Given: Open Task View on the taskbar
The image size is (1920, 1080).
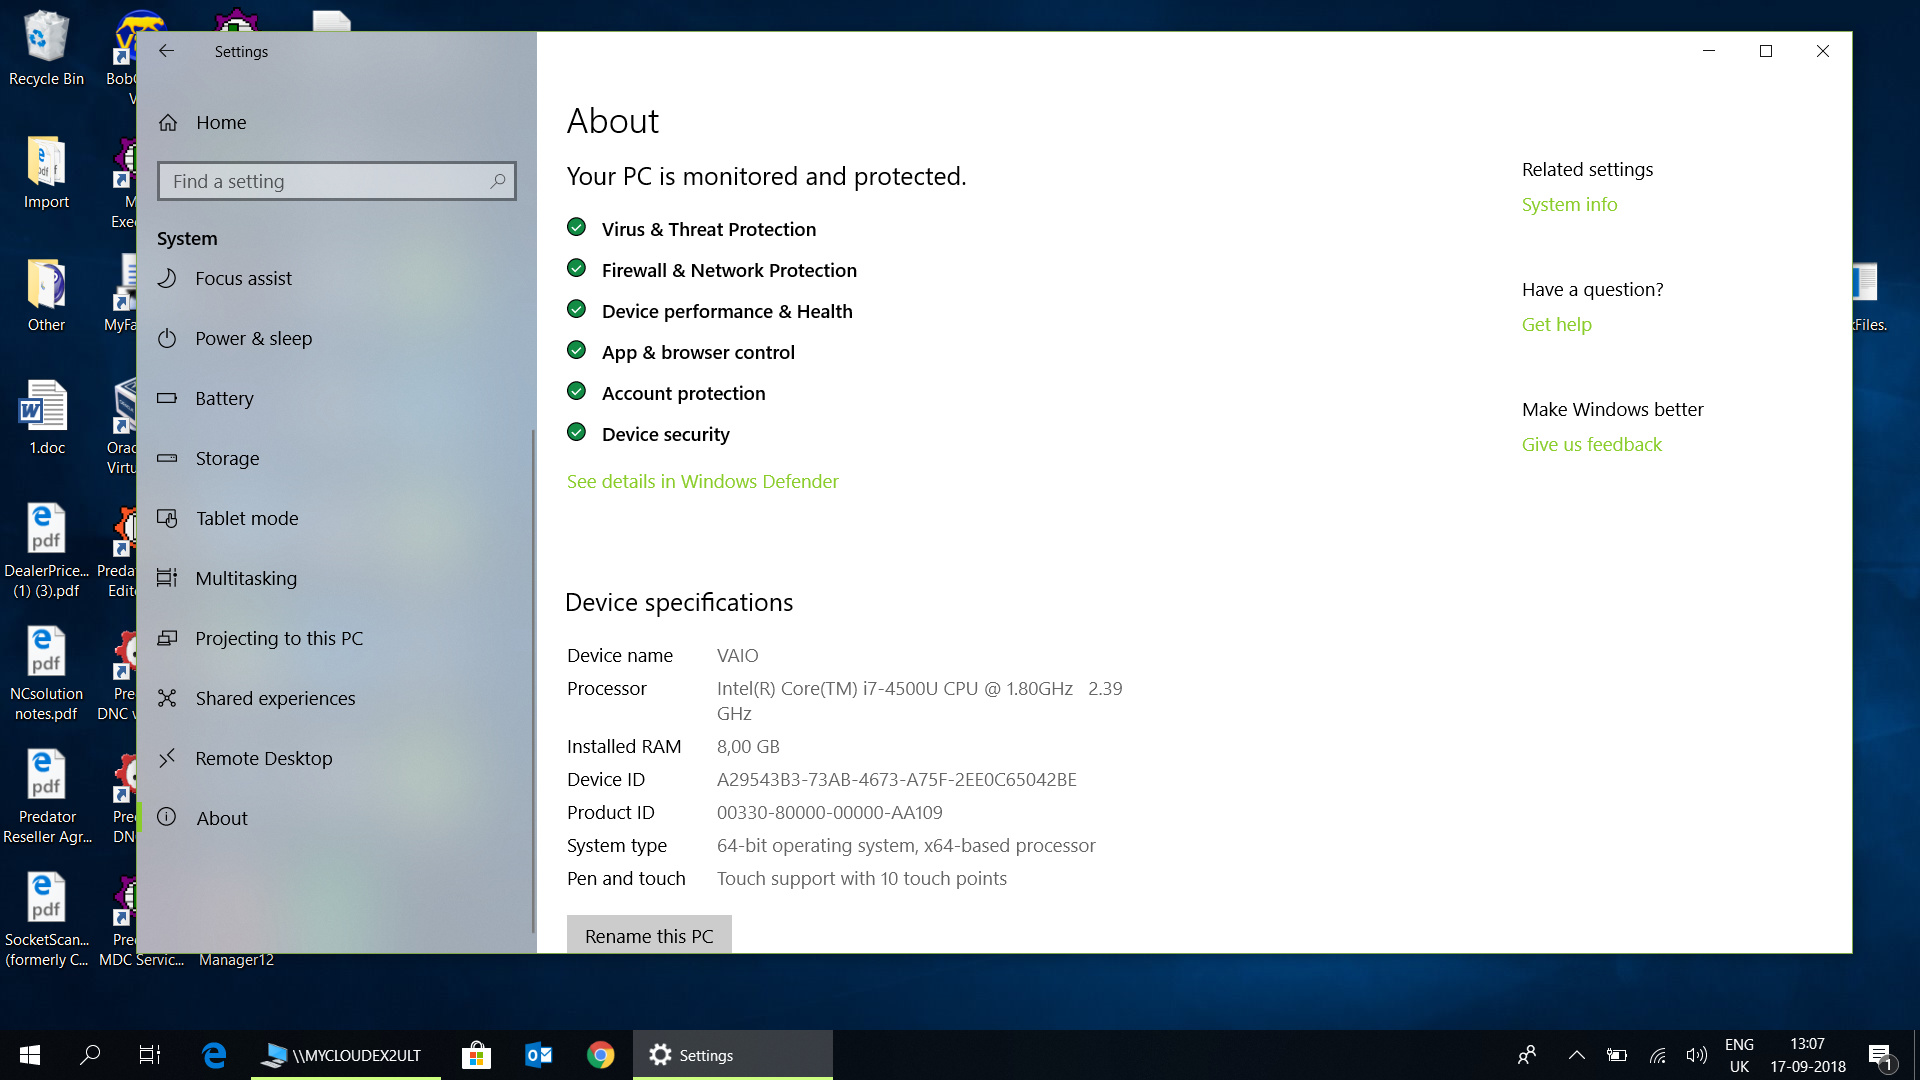Looking at the screenshot, I should pos(150,1055).
